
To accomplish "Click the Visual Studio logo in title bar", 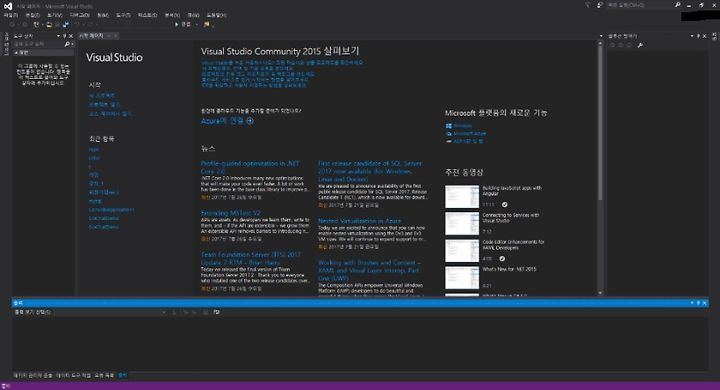I will point(8,6).
